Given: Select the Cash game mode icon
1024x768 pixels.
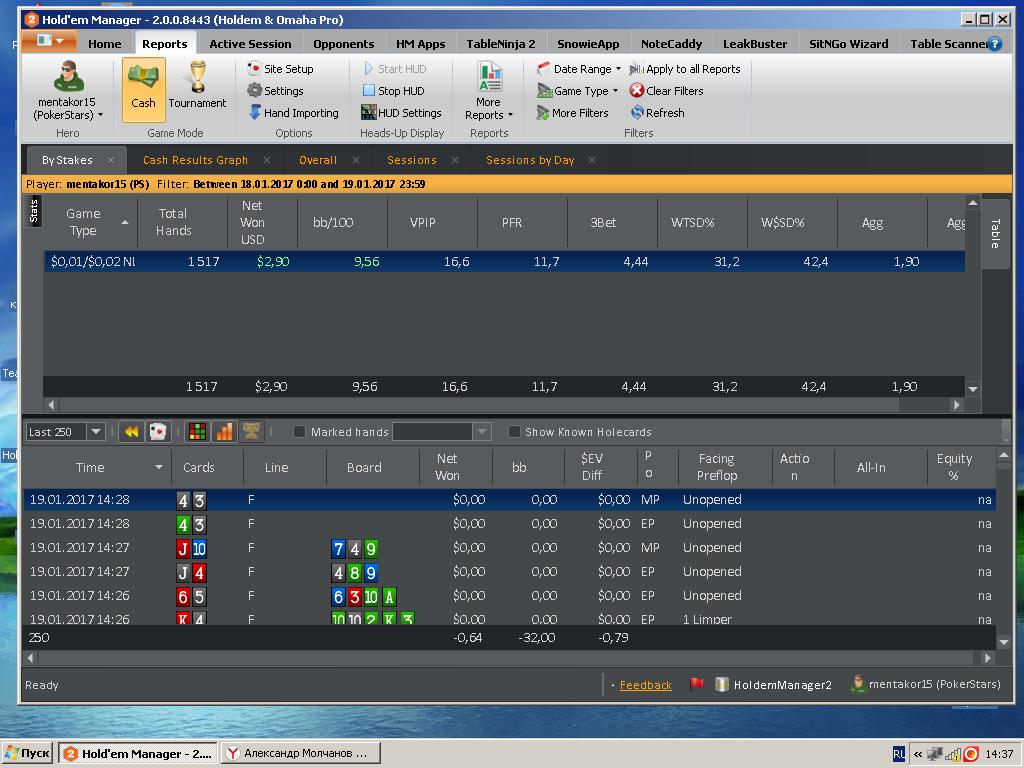Looking at the screenshot, I should coord(143,89).
